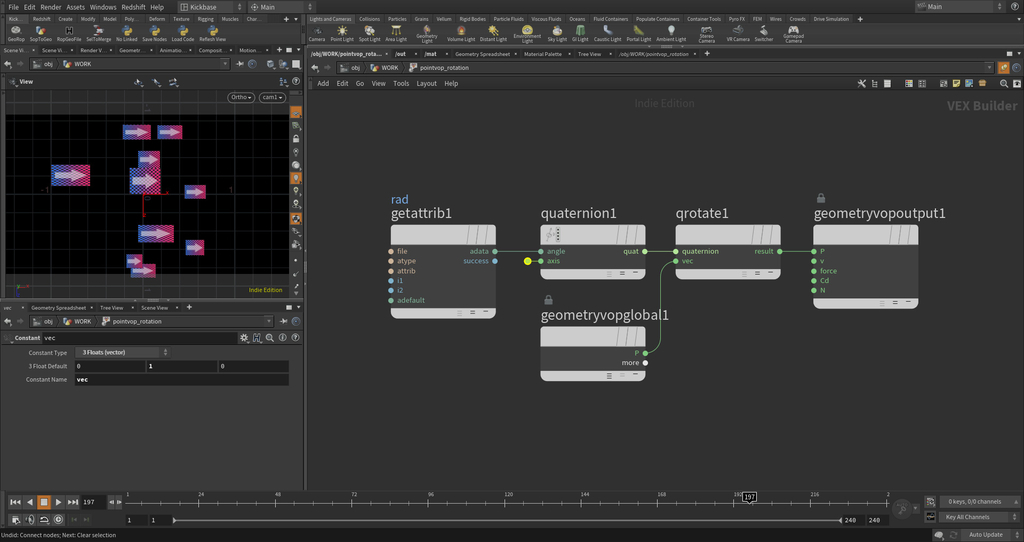The height and width of the screenshot is (542, 1024).
Task: Click the Refresh View shelf tool
Action: (x=212, y=33)
